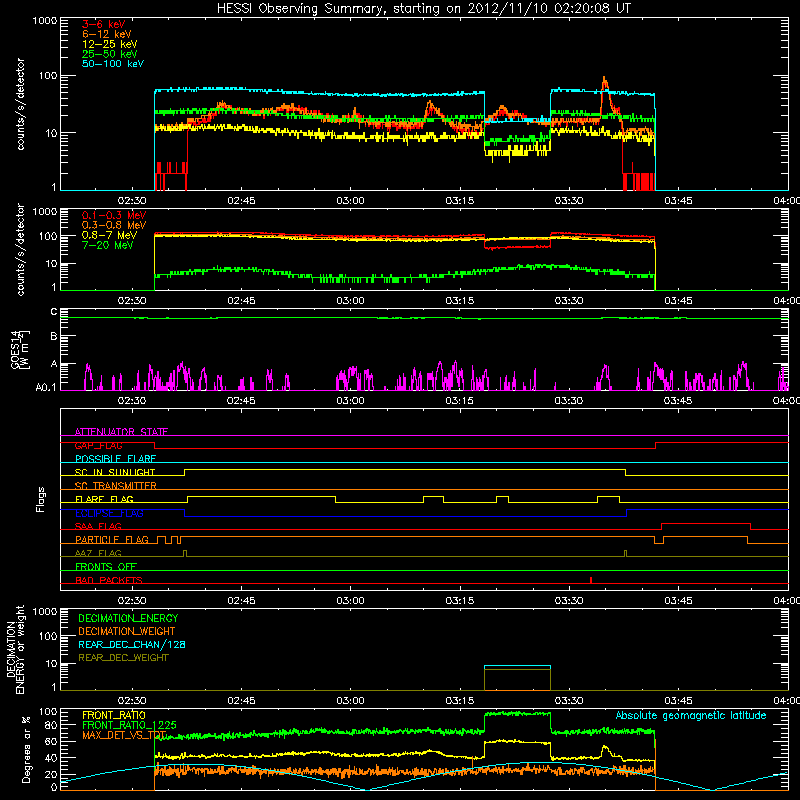The image size is (800, 800).
Task: Click the 'GOES14 [W m-2]' axis label
Action: pyautogui.click(x=20, y=349)
